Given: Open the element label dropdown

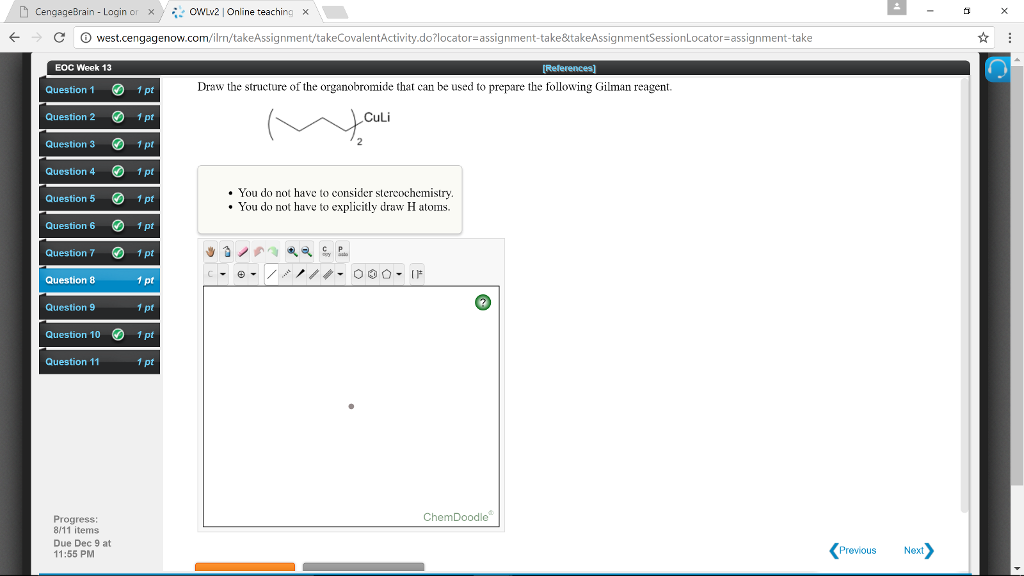Looking at the screenshot, I should pyautogui.click(x=222, y=273).
